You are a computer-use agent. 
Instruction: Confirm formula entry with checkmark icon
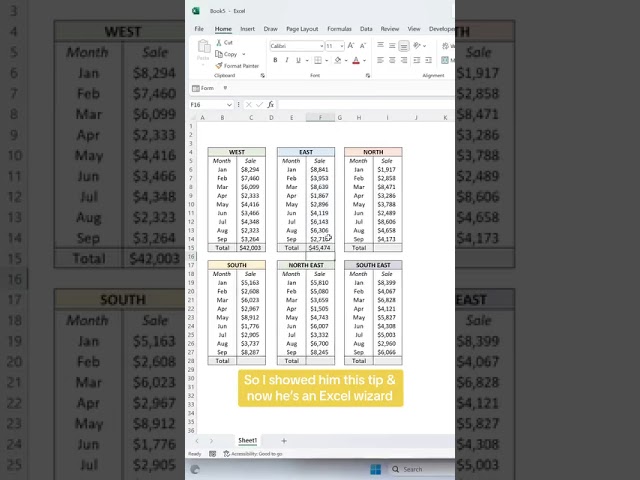coord(259,105)
